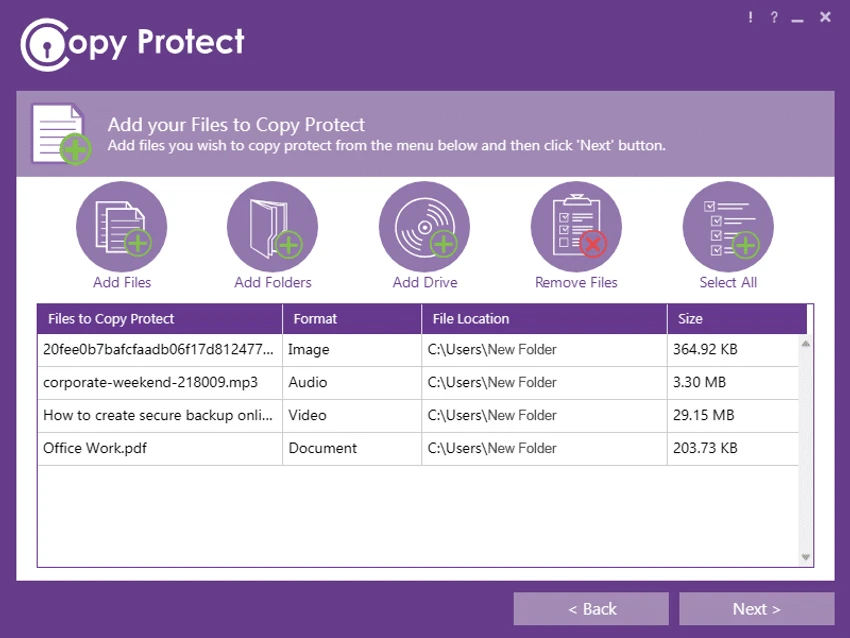This screenshot has width=850, height=638.
Task: Click the 'Add your Files to Copy Protect' heading
Action: pyautogui.click(x=236, y=125)
